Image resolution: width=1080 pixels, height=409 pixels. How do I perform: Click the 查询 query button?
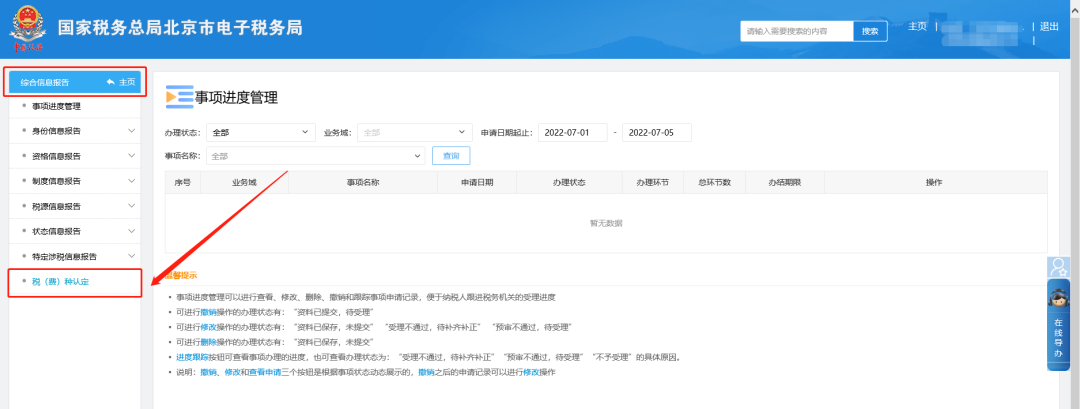pyautogui.click(x=451, y=156)
